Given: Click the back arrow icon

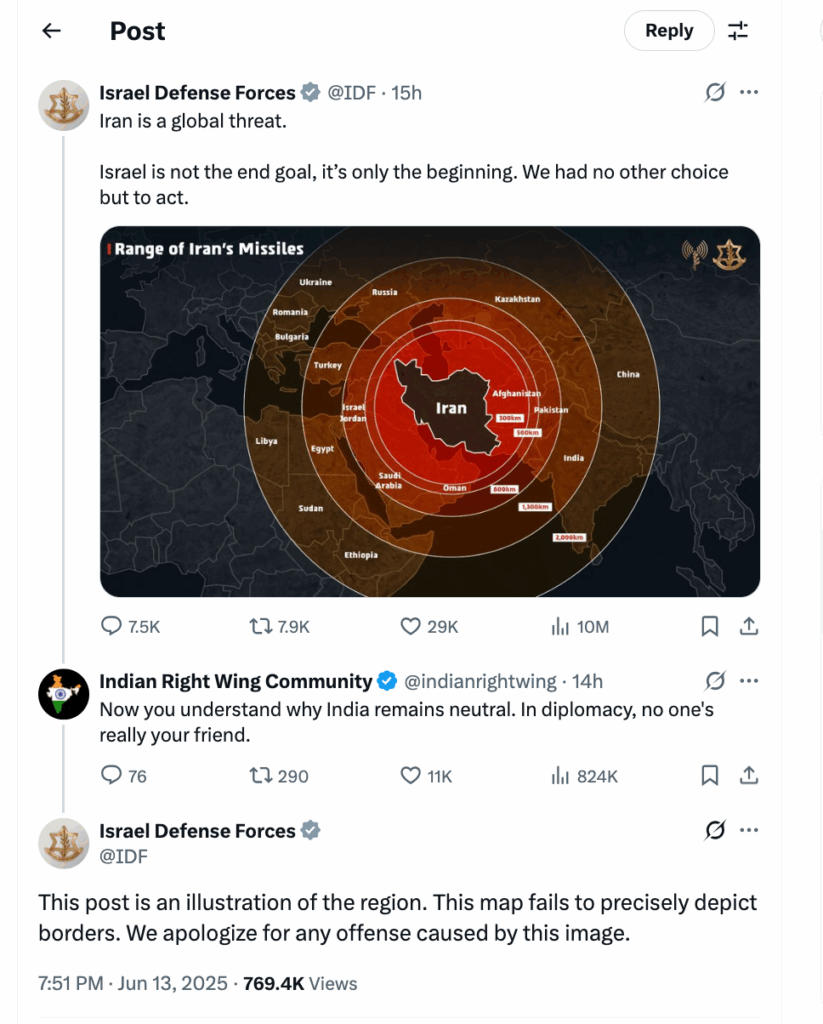Looking at the screenshot, I should (x=51, y=31).
